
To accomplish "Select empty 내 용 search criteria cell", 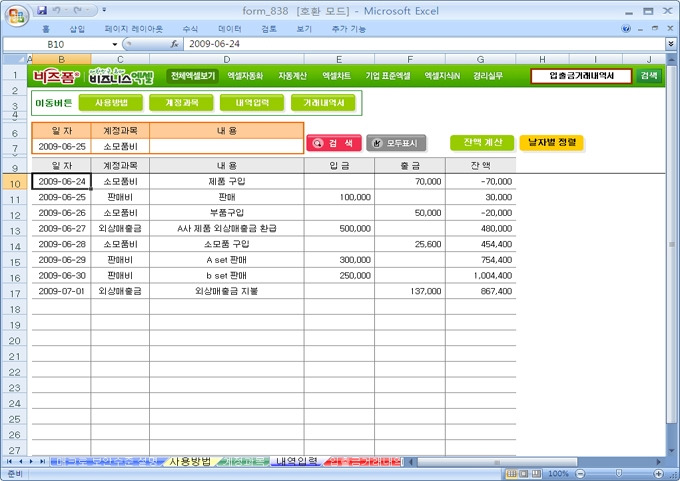I will (226, 146).
